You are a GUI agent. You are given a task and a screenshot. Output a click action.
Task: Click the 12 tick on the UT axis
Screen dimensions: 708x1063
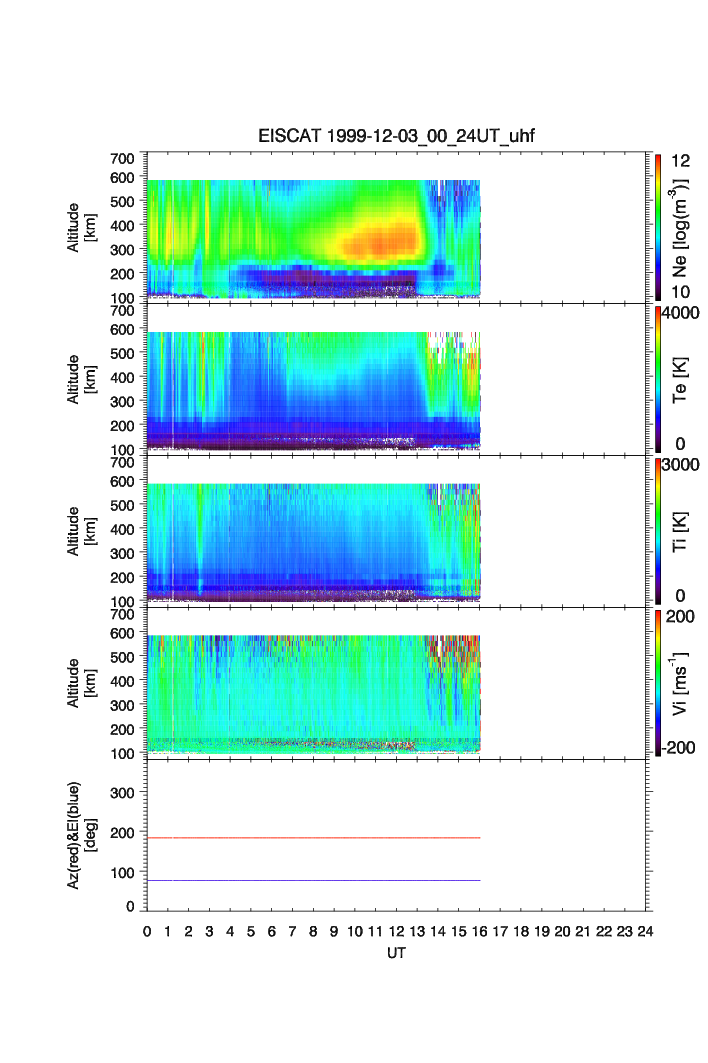coord(396,930)
